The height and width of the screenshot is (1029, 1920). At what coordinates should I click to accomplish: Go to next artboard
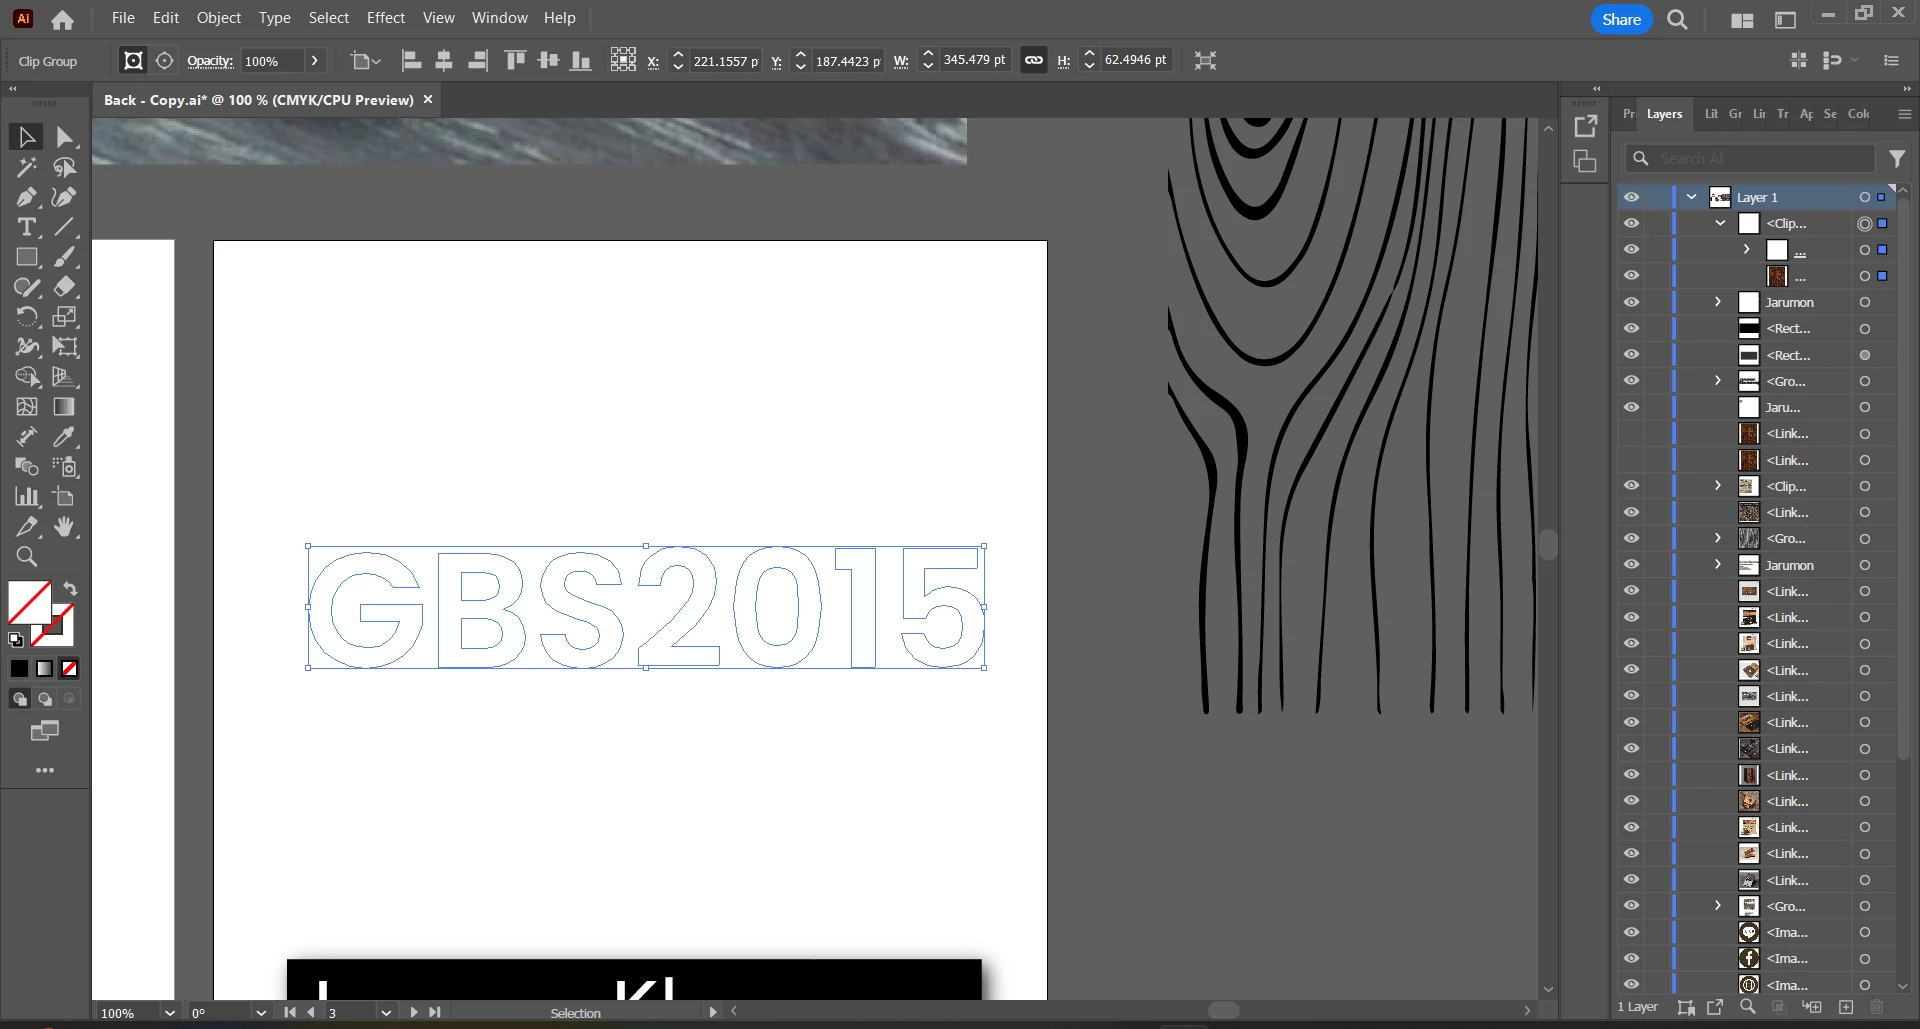[413, 1012]
